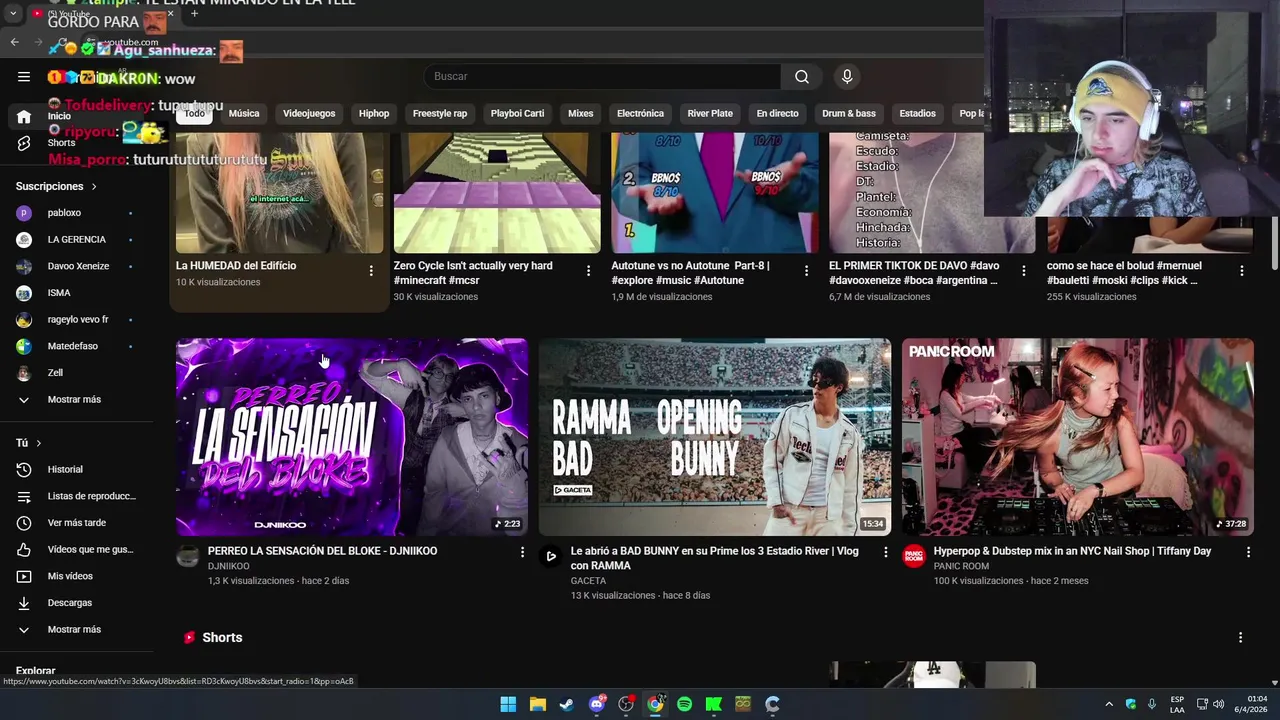This screenshot has height=720, width=1280.
Task: Open options for the BAD BUNNY vlog
Action: click(x=885, y=552)
